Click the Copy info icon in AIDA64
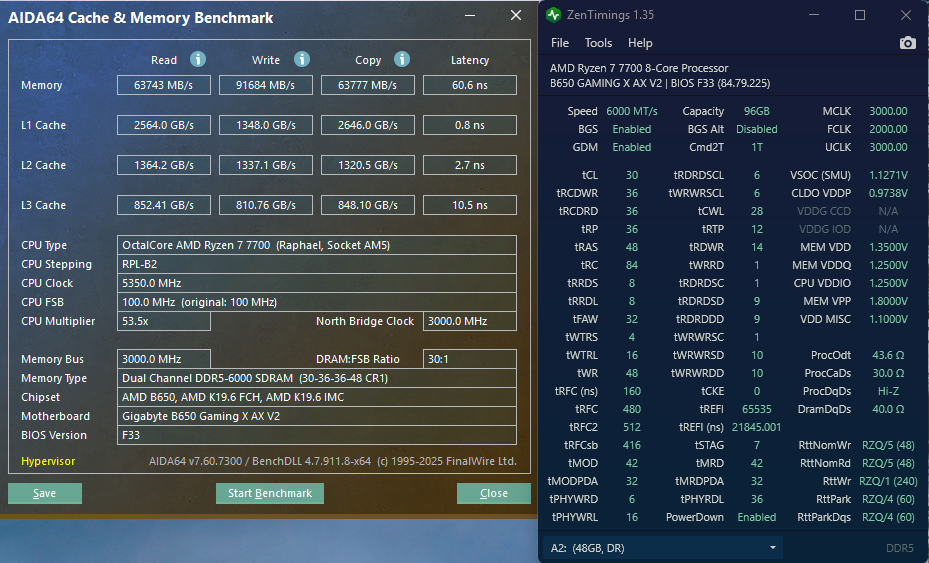Image resolution: width=929 pixels, height=563 pixels. (x=402, y=59)
